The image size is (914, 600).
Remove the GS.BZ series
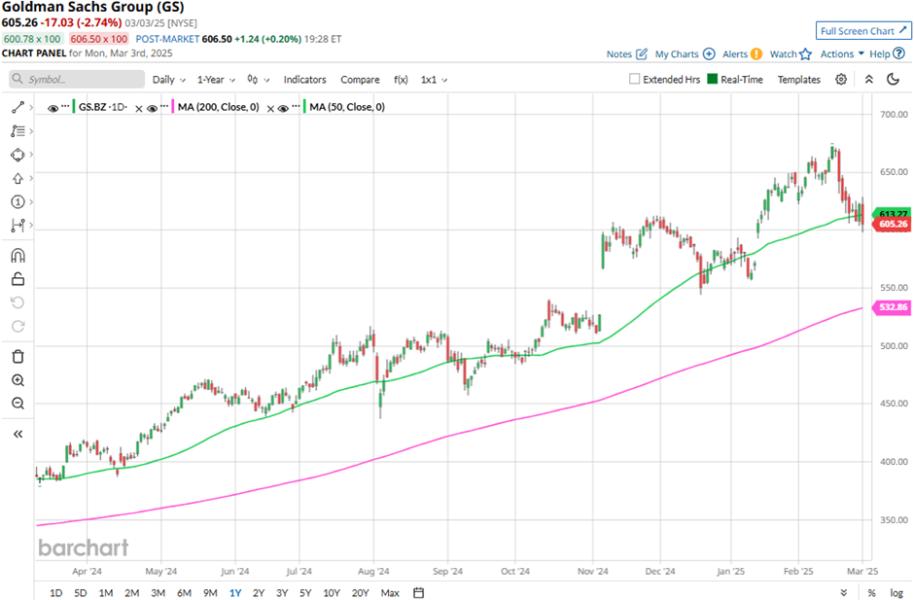(x=139, y=108)
